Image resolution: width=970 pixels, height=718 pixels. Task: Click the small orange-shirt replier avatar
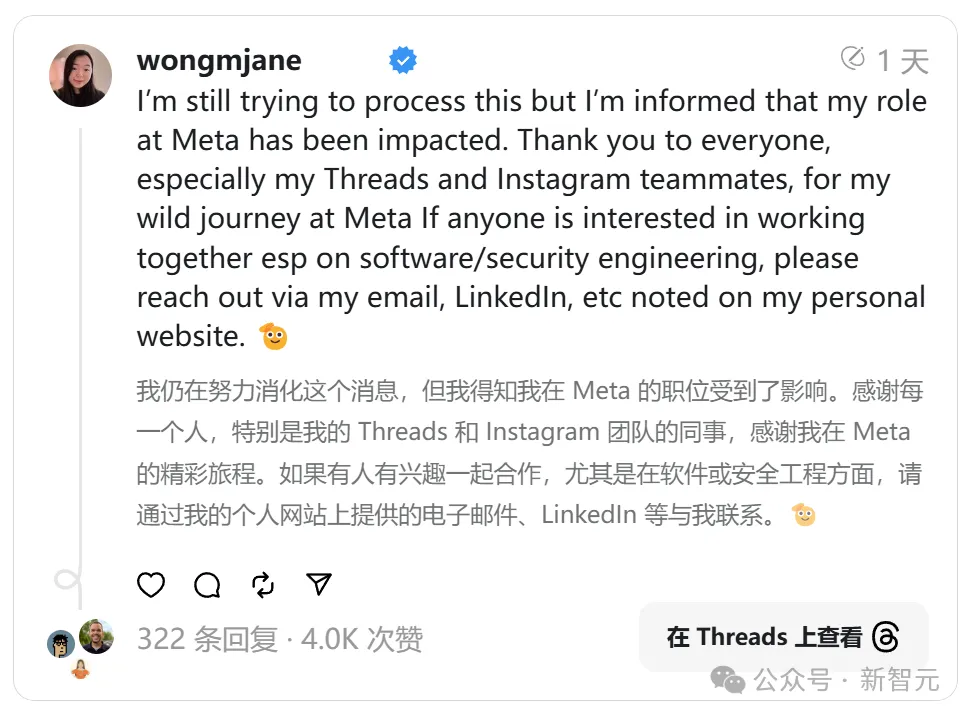[x=80, y=669]
